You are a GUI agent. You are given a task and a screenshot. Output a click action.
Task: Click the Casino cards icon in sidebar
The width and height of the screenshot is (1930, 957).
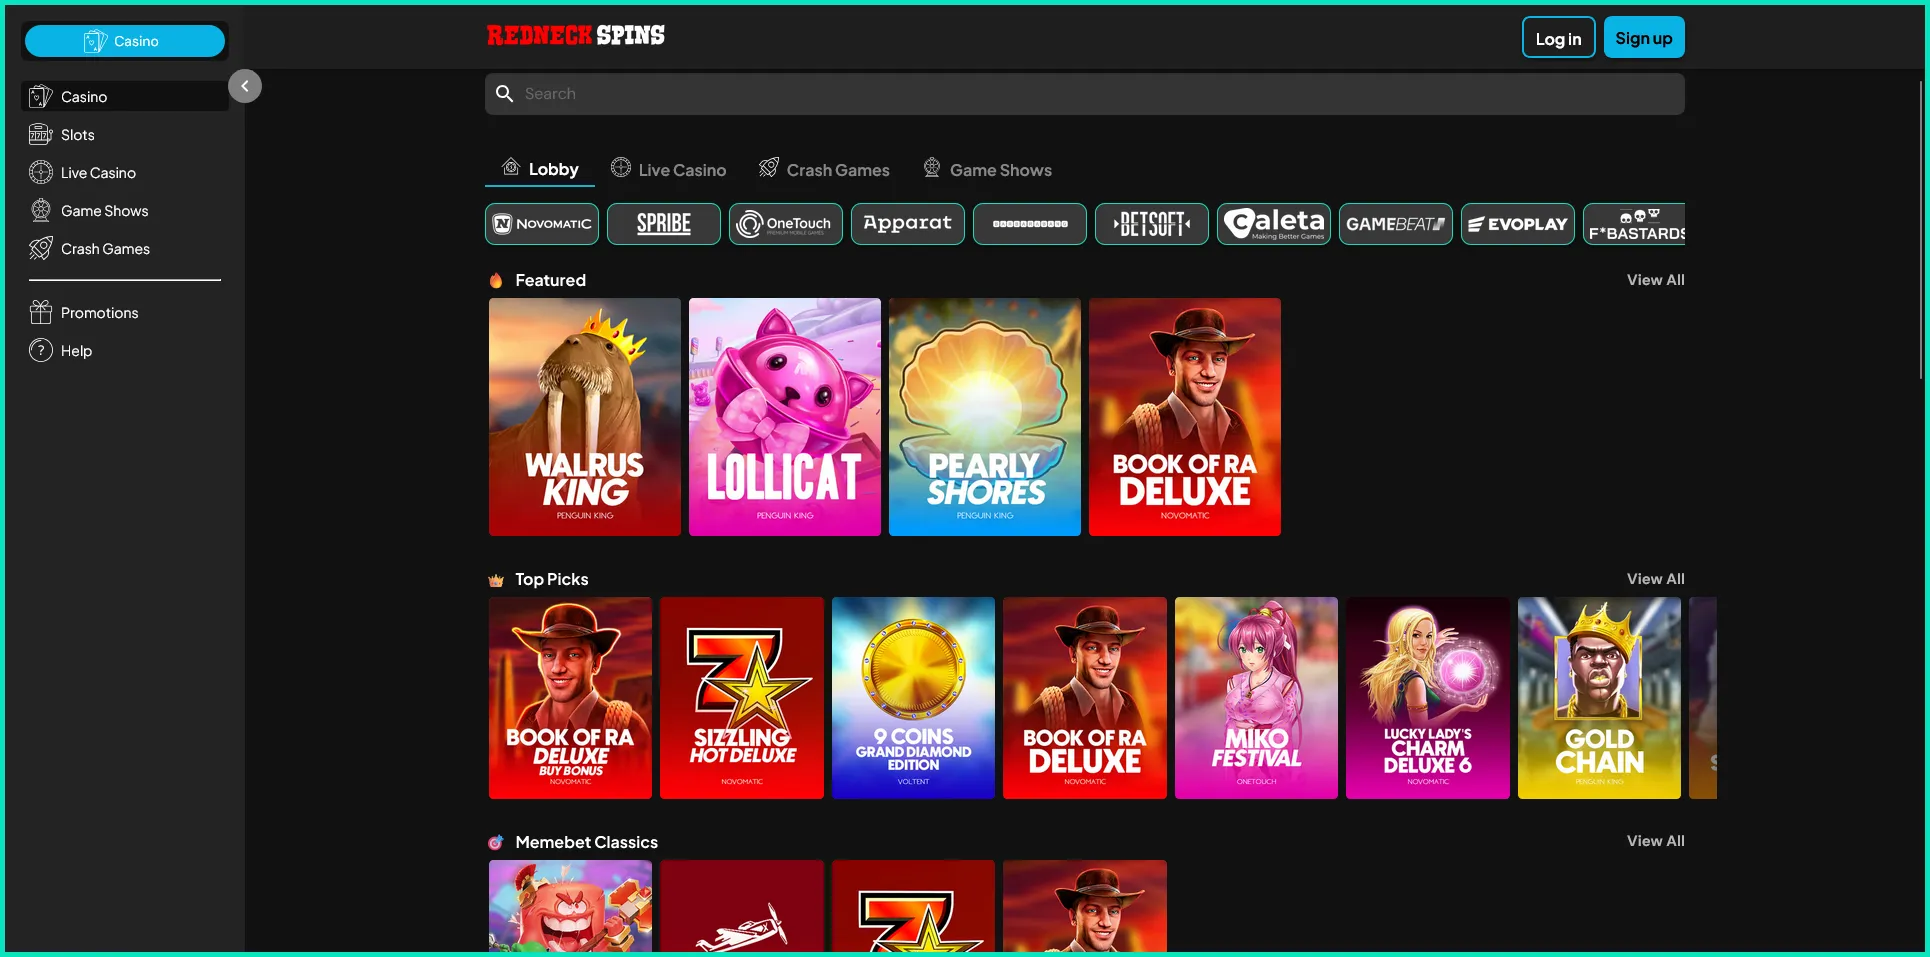coord(41,97)
